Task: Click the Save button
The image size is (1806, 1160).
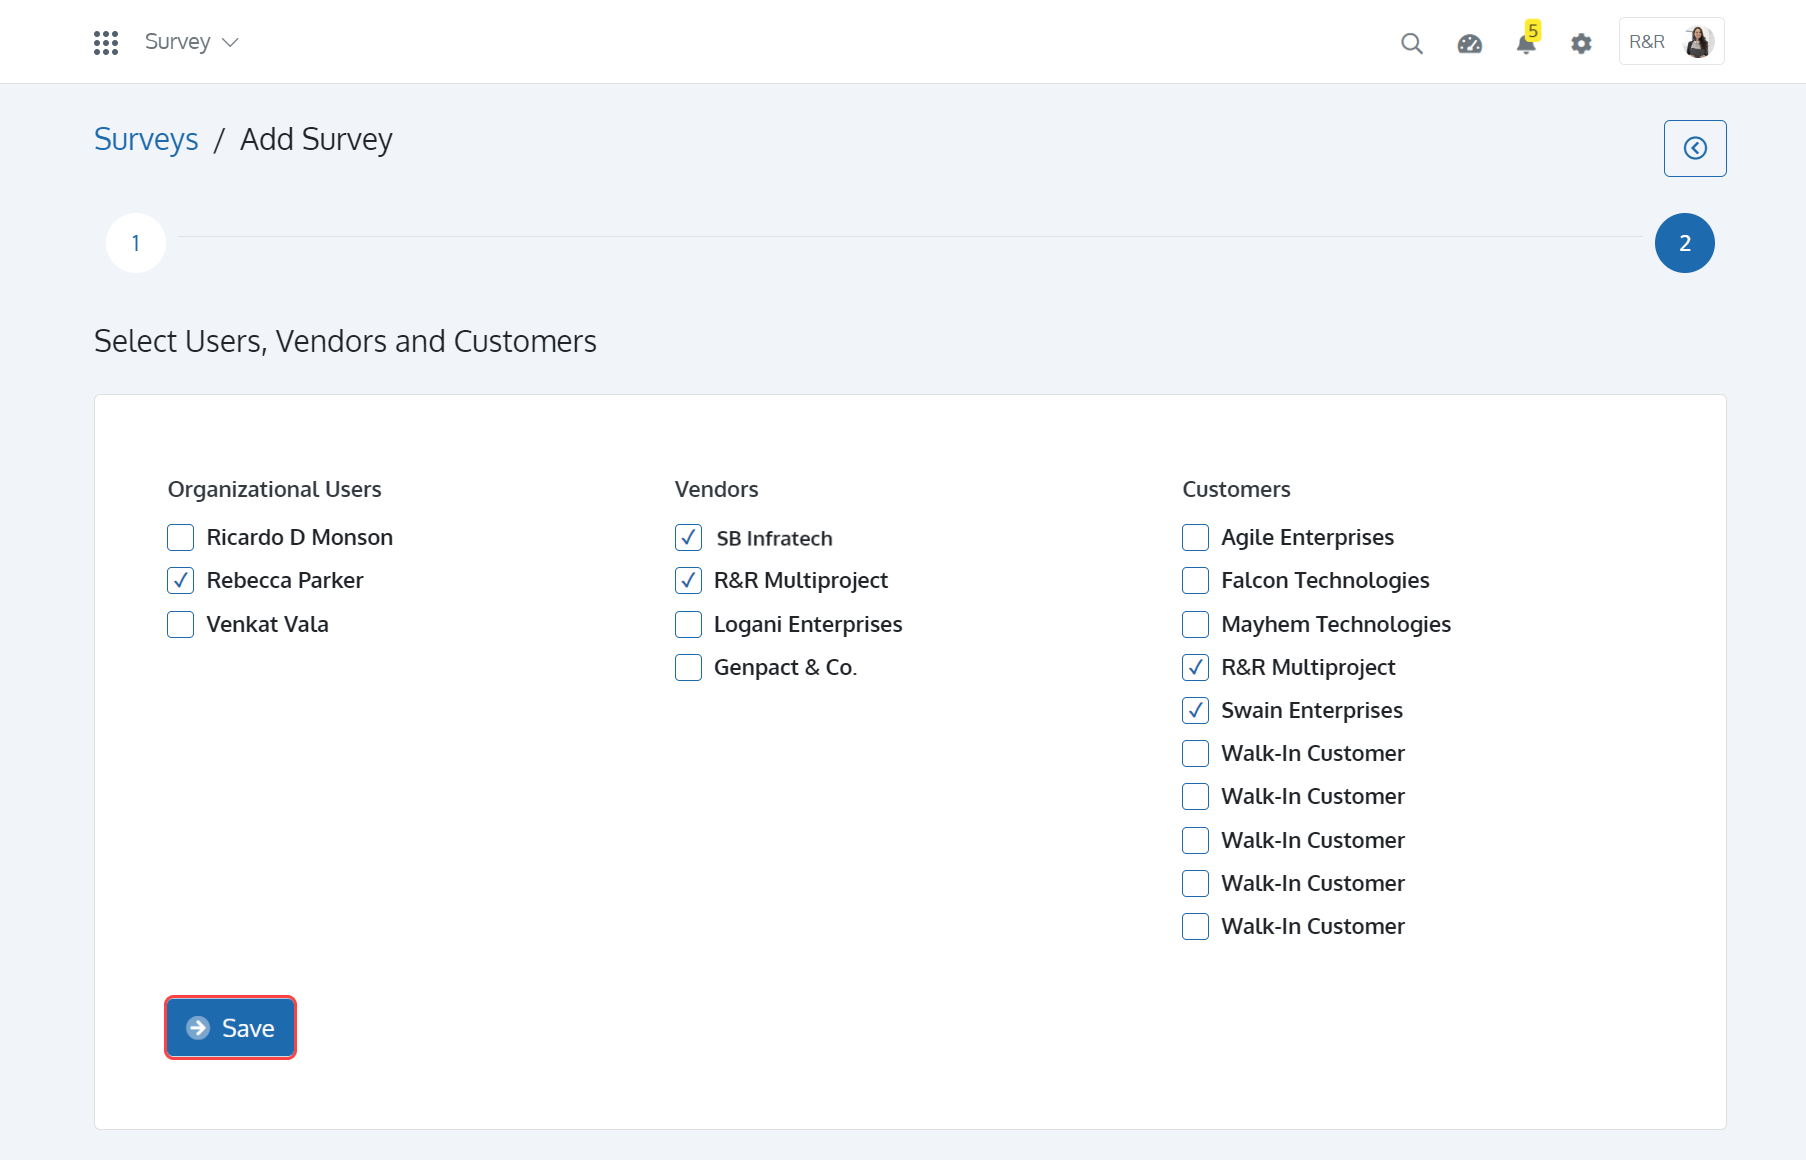Action: point(230,1027)
